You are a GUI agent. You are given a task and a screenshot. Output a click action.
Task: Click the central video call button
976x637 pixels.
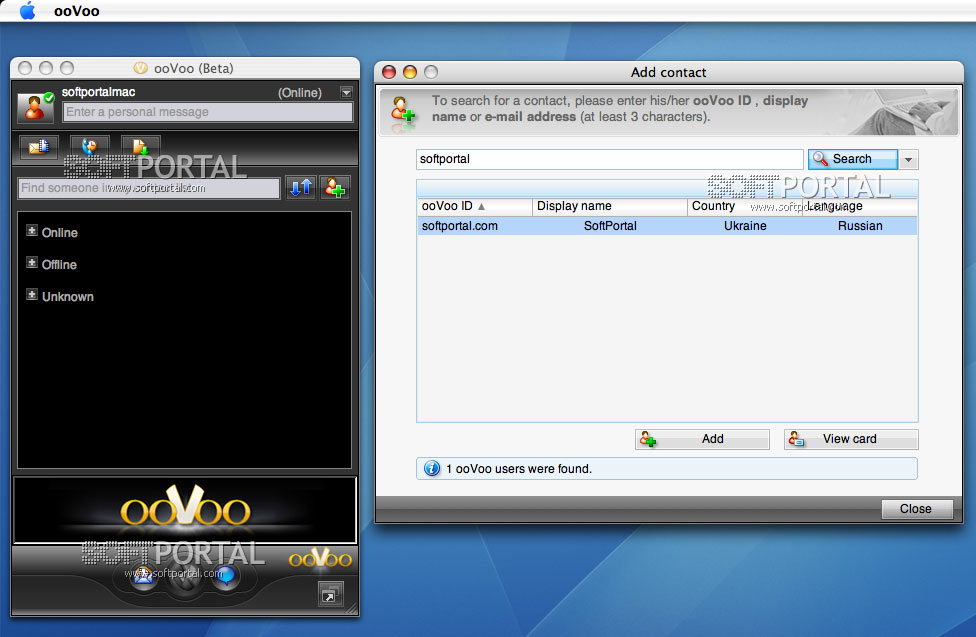pos(184,579)
